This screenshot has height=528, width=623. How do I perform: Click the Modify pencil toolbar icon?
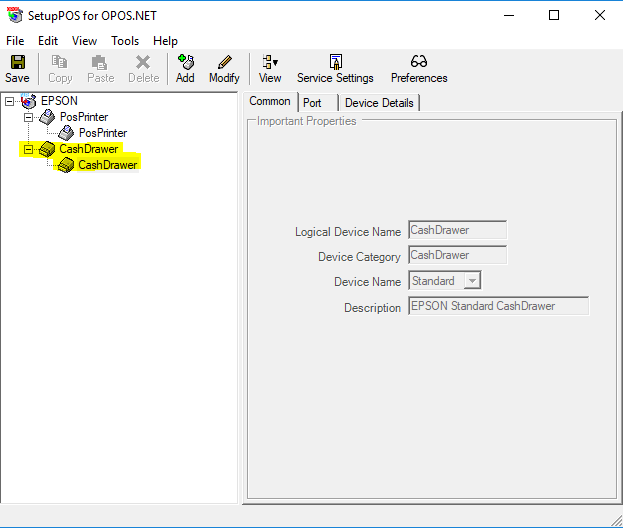coord(225,62)
